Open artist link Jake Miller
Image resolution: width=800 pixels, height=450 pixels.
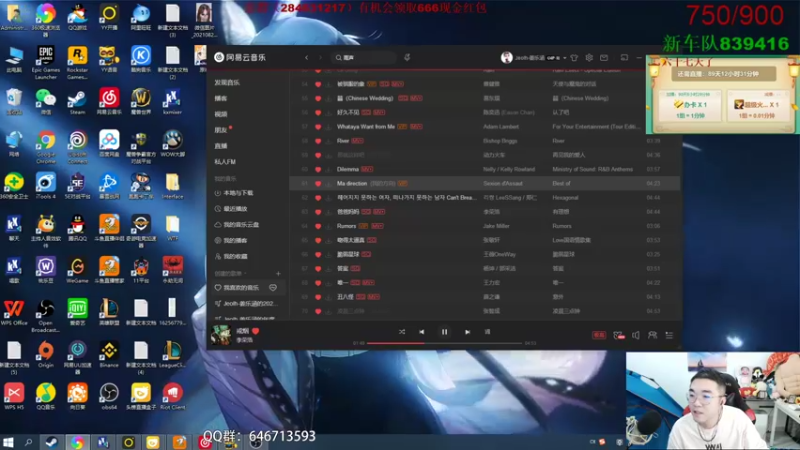click(496, 226)
